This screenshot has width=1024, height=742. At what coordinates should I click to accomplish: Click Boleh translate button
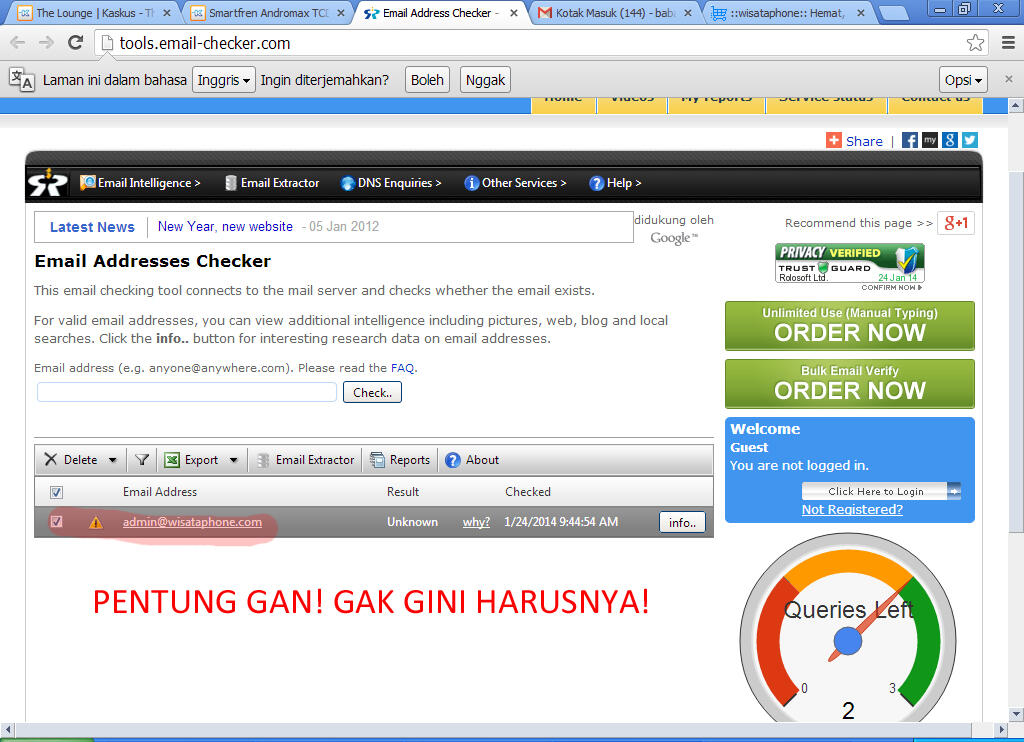pos(427,80)
